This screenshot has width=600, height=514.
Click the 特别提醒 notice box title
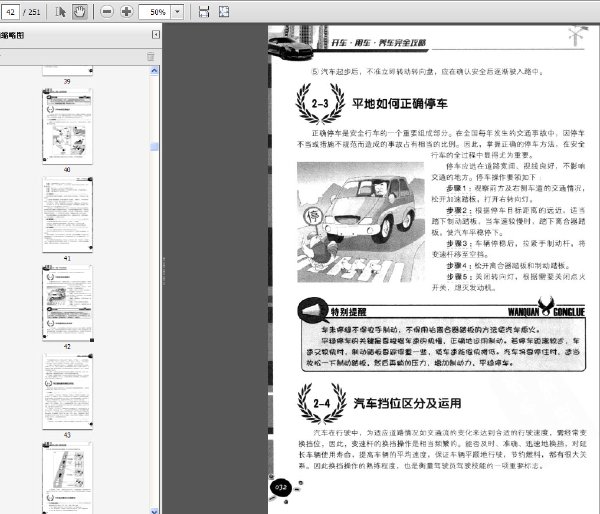349,312
